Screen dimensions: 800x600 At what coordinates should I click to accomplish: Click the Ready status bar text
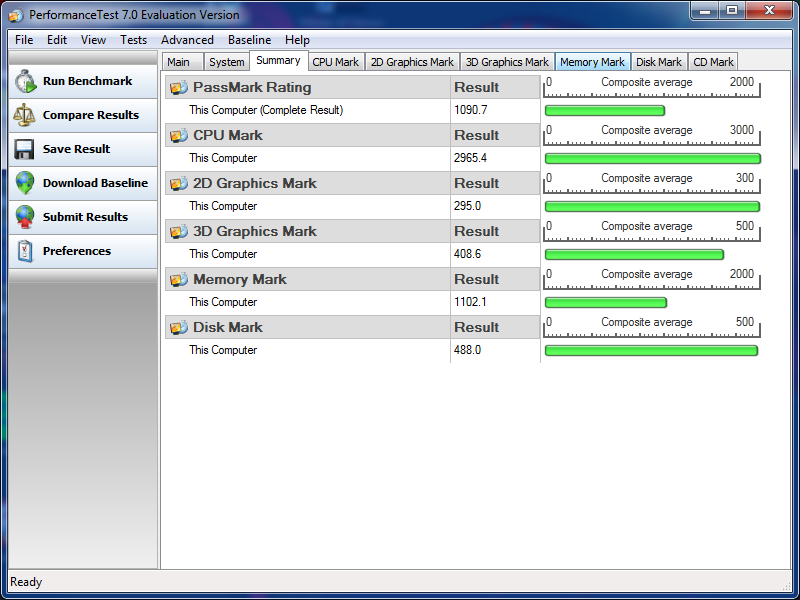[x=26, y=582]
